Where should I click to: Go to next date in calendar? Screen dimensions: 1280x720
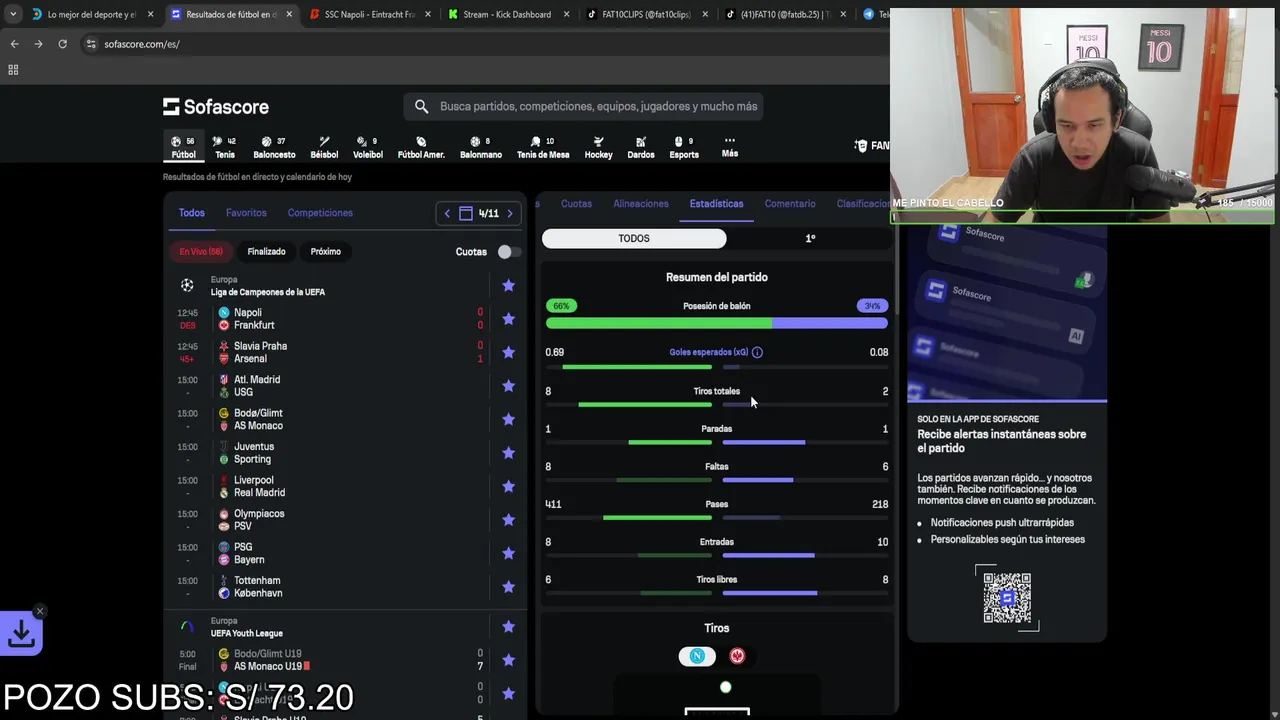tap(510, 213)
